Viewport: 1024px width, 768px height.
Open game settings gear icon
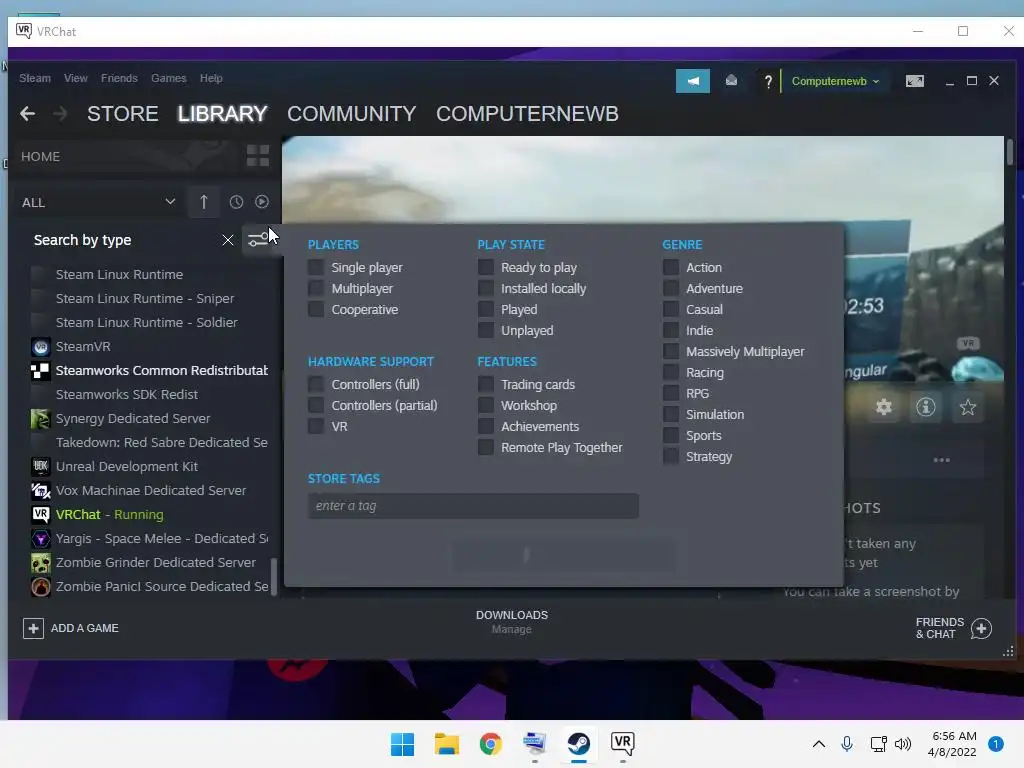[884, 408]
